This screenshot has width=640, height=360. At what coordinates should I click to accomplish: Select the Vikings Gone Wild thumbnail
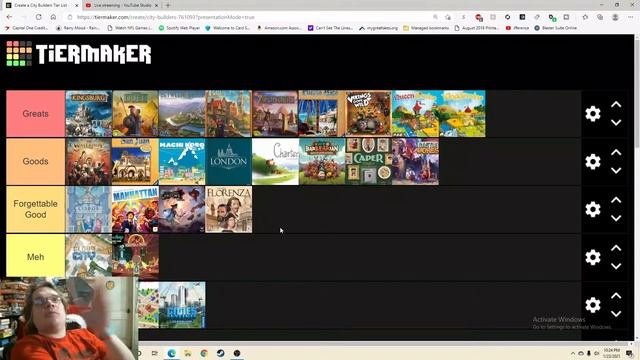tap(369, 114)
